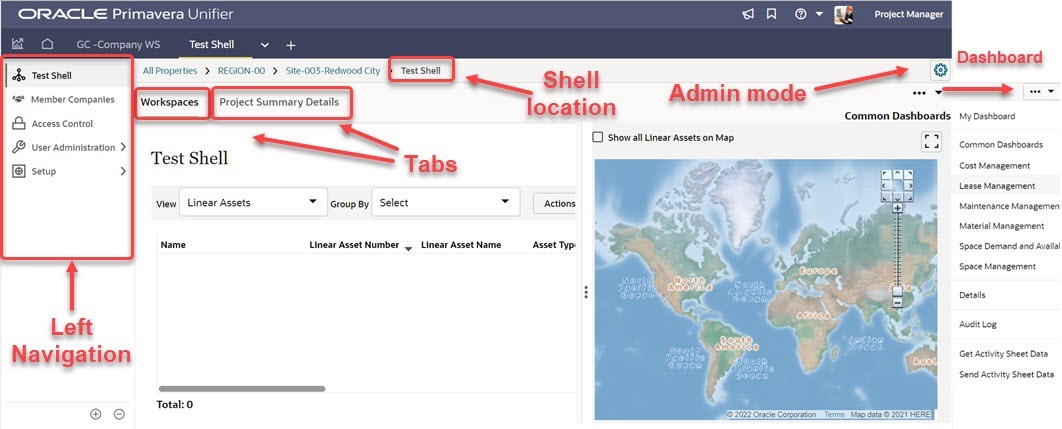
Task: Click the vertical panel splitter dots
Action: pos(586,292)
